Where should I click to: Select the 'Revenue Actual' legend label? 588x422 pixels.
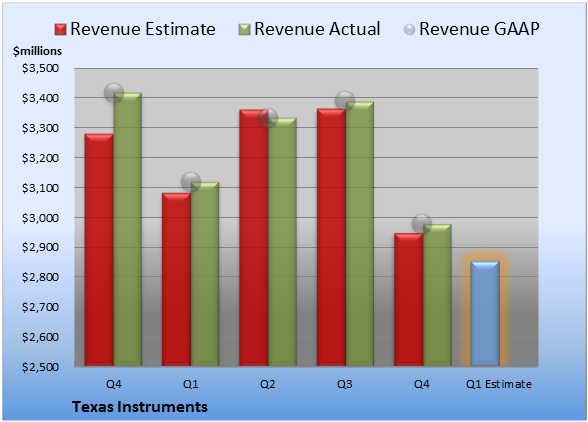coord(317,29)
